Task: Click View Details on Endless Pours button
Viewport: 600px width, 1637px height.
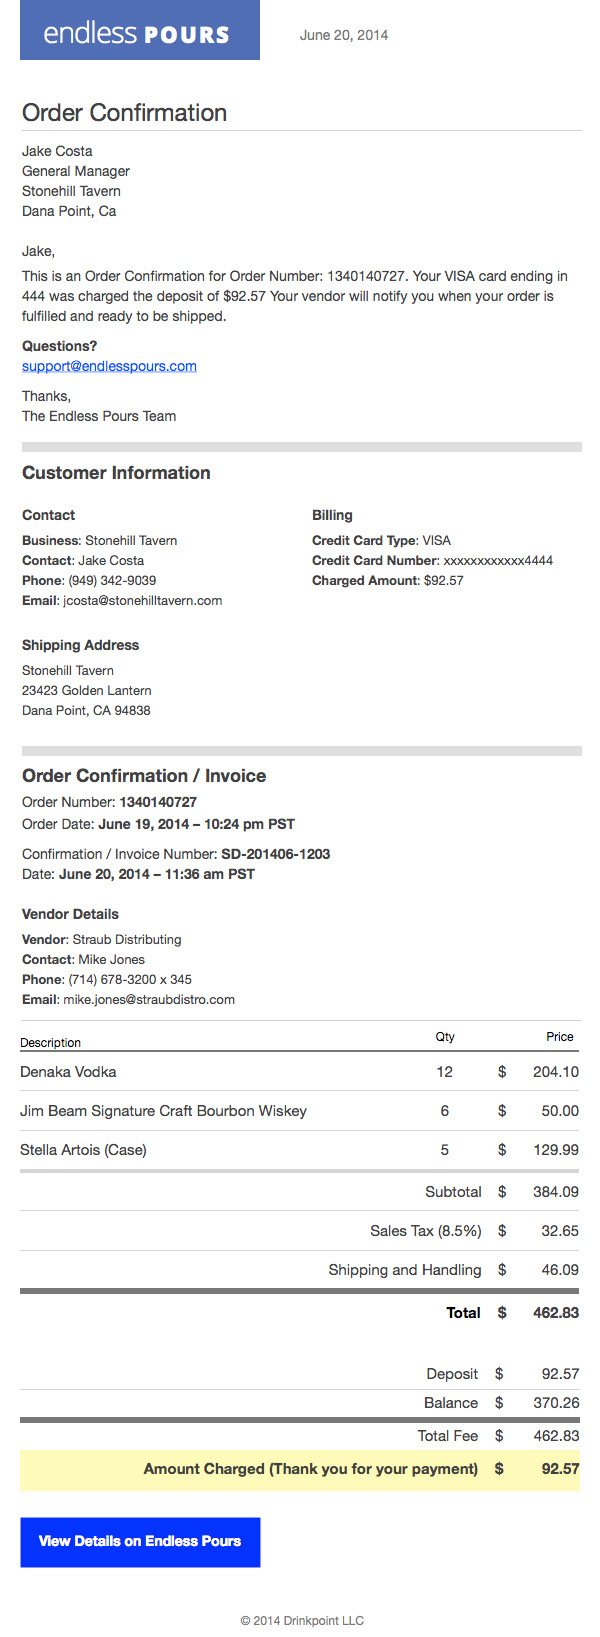Action: (x=140, y=1542)
